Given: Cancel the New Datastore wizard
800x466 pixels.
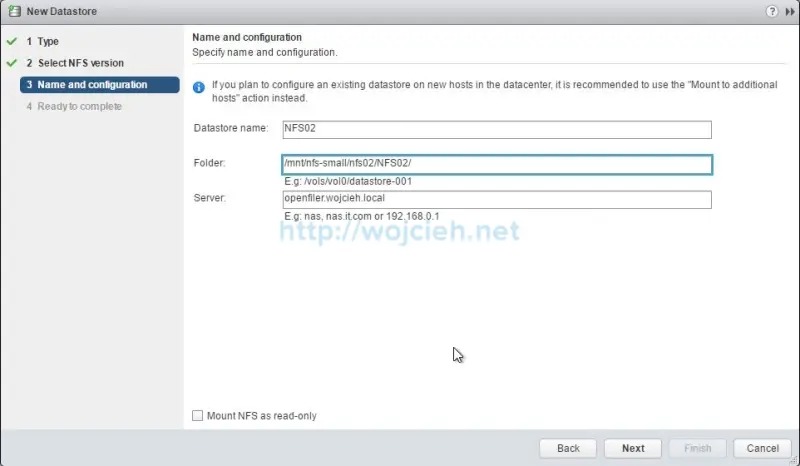Looking at the screenshot, I should [x=762, y=448].
